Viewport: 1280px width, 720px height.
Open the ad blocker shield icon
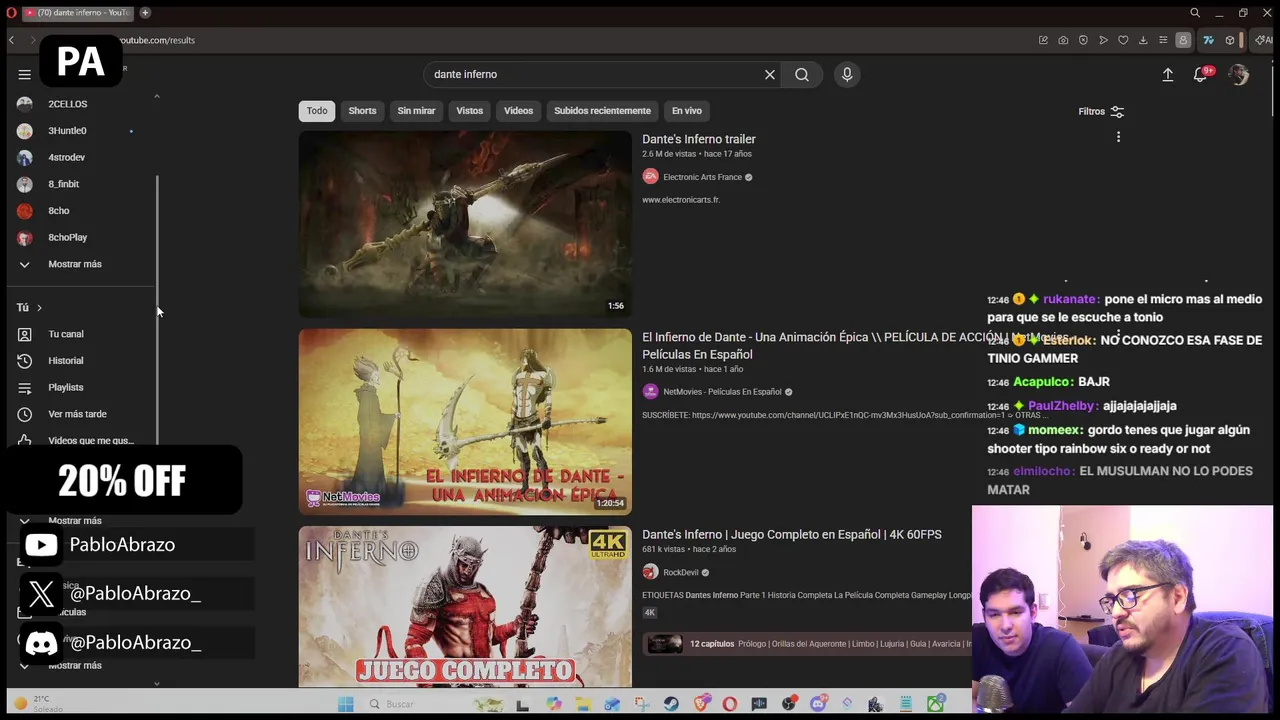click(1083, 40)
